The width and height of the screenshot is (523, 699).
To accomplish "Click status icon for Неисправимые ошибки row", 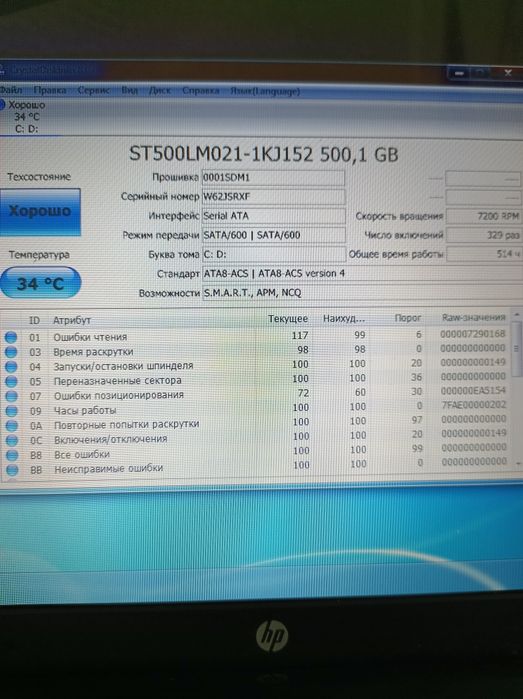I will click(x=12, y=469).
